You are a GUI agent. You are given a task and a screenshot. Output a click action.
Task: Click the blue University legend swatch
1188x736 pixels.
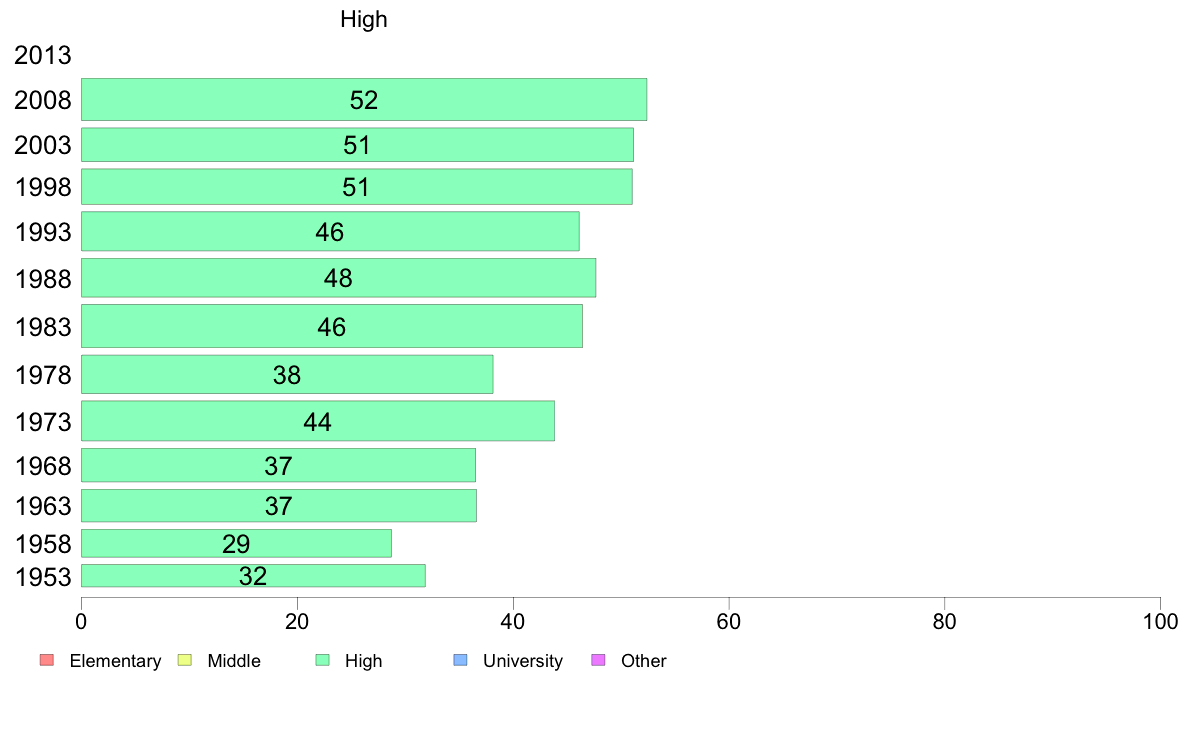pos(460,660)
